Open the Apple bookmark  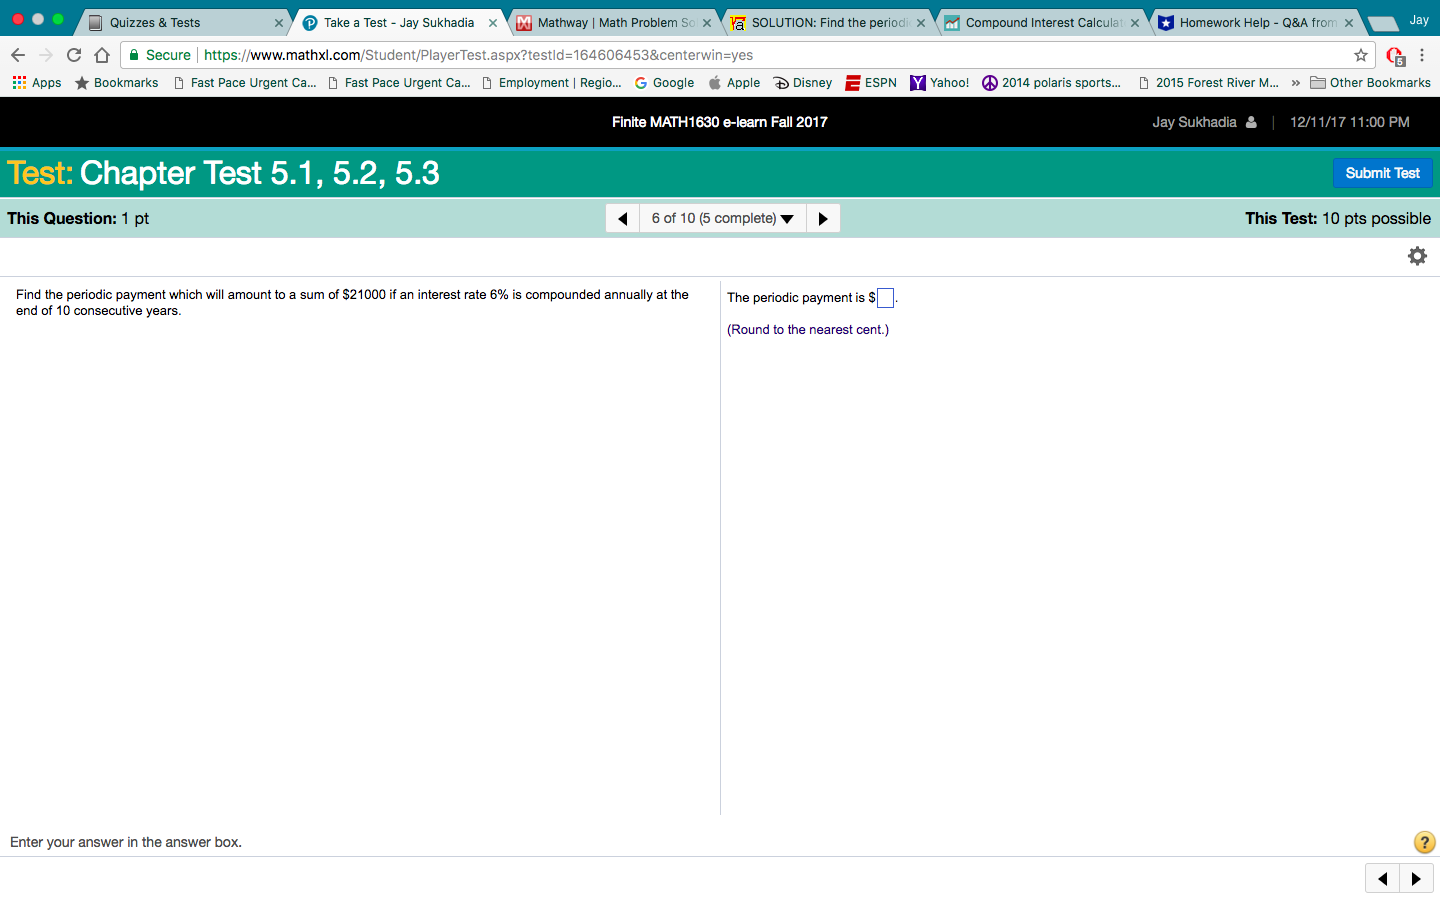[734, 83]
